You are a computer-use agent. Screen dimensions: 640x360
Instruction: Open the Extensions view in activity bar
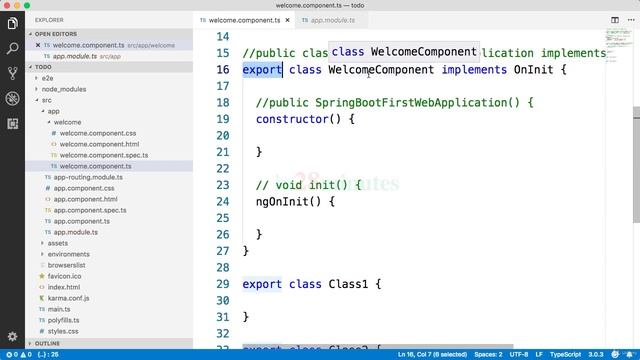click(12, 124)
